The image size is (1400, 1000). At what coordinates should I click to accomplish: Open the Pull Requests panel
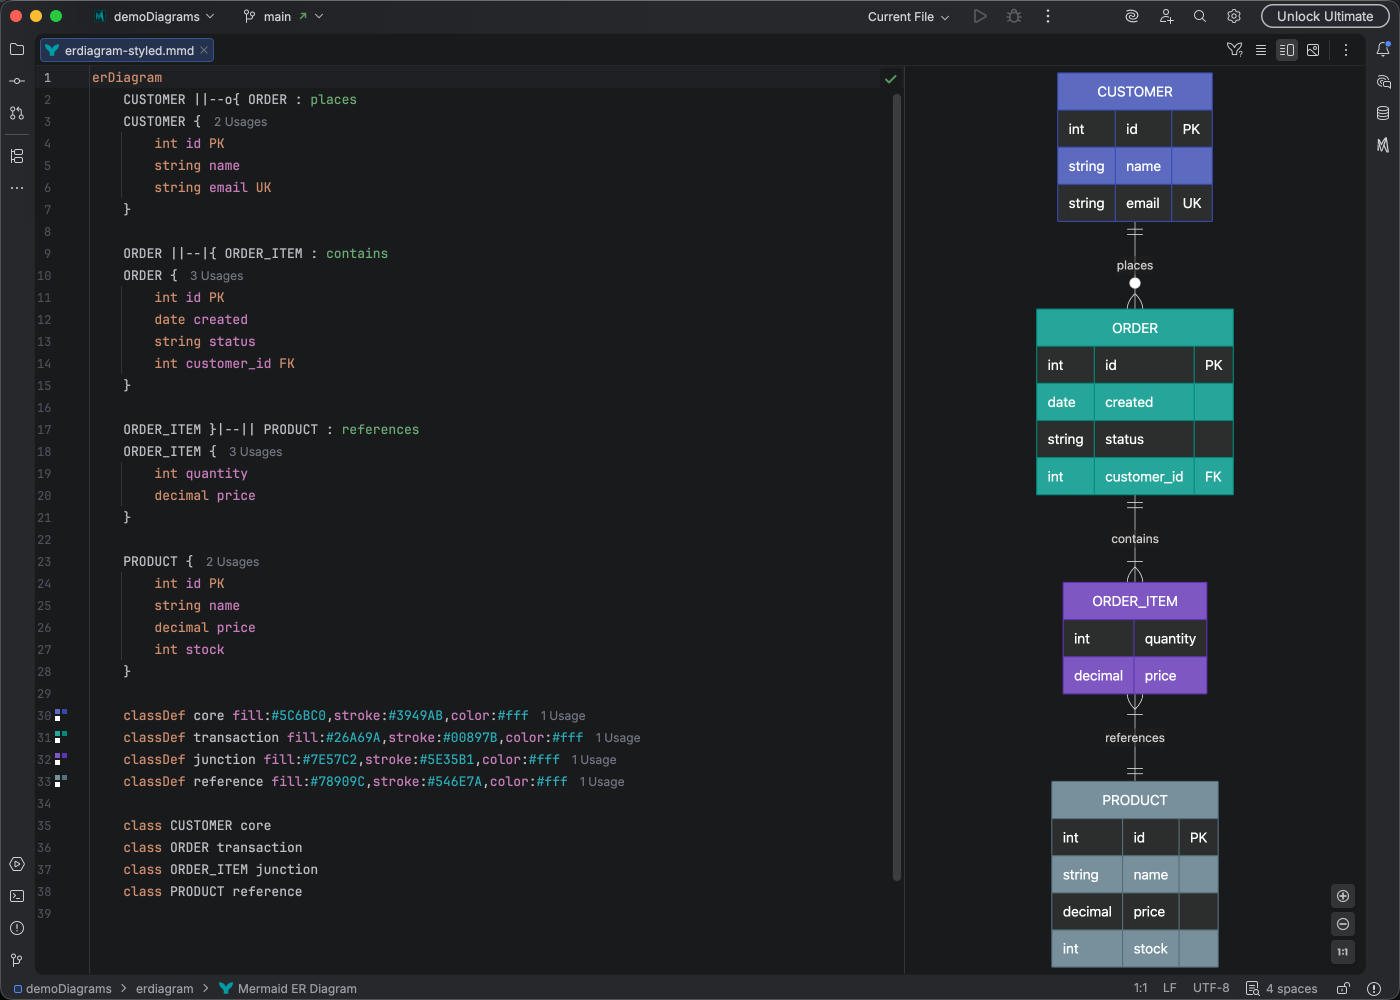click(x=16, y=113)
